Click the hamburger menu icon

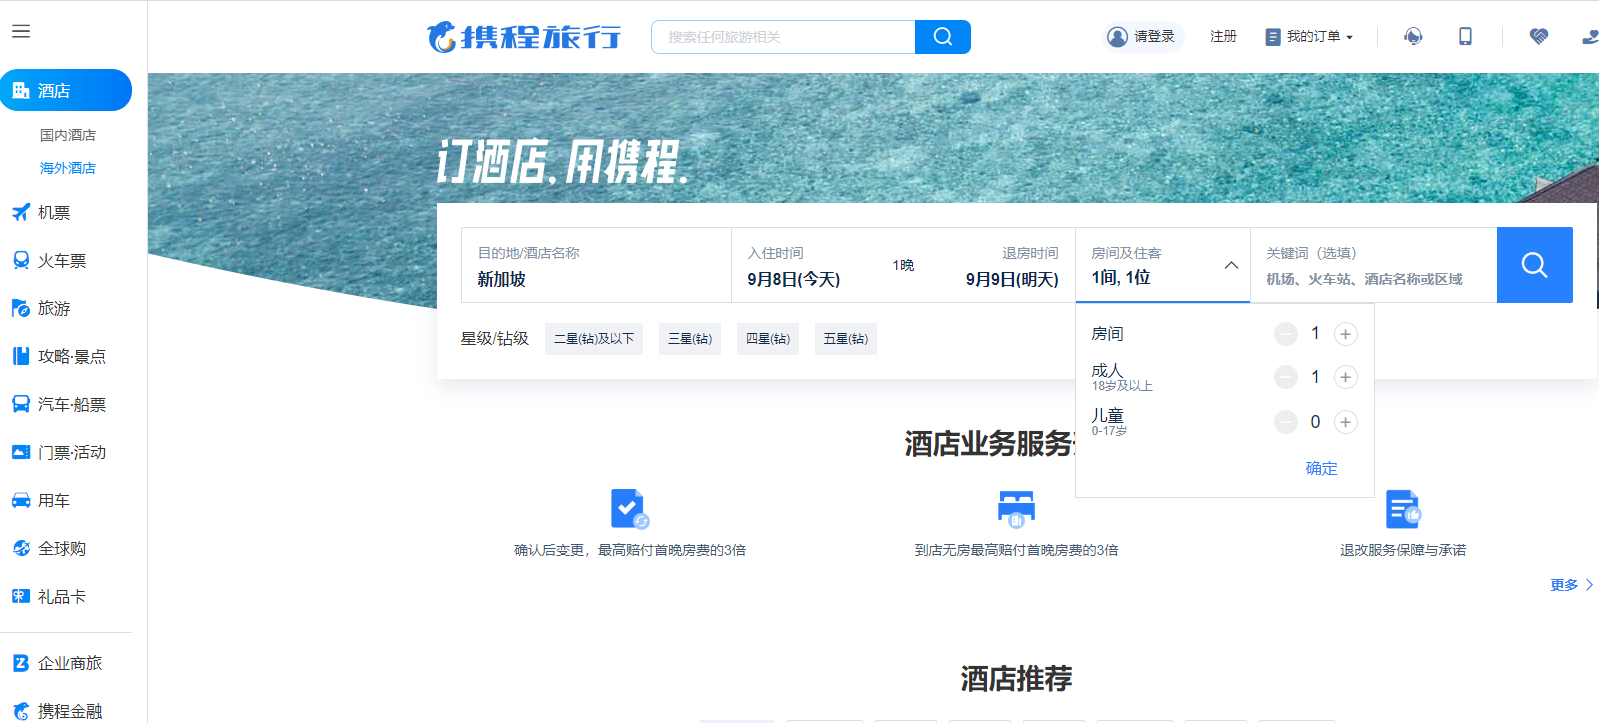(21, 31)
